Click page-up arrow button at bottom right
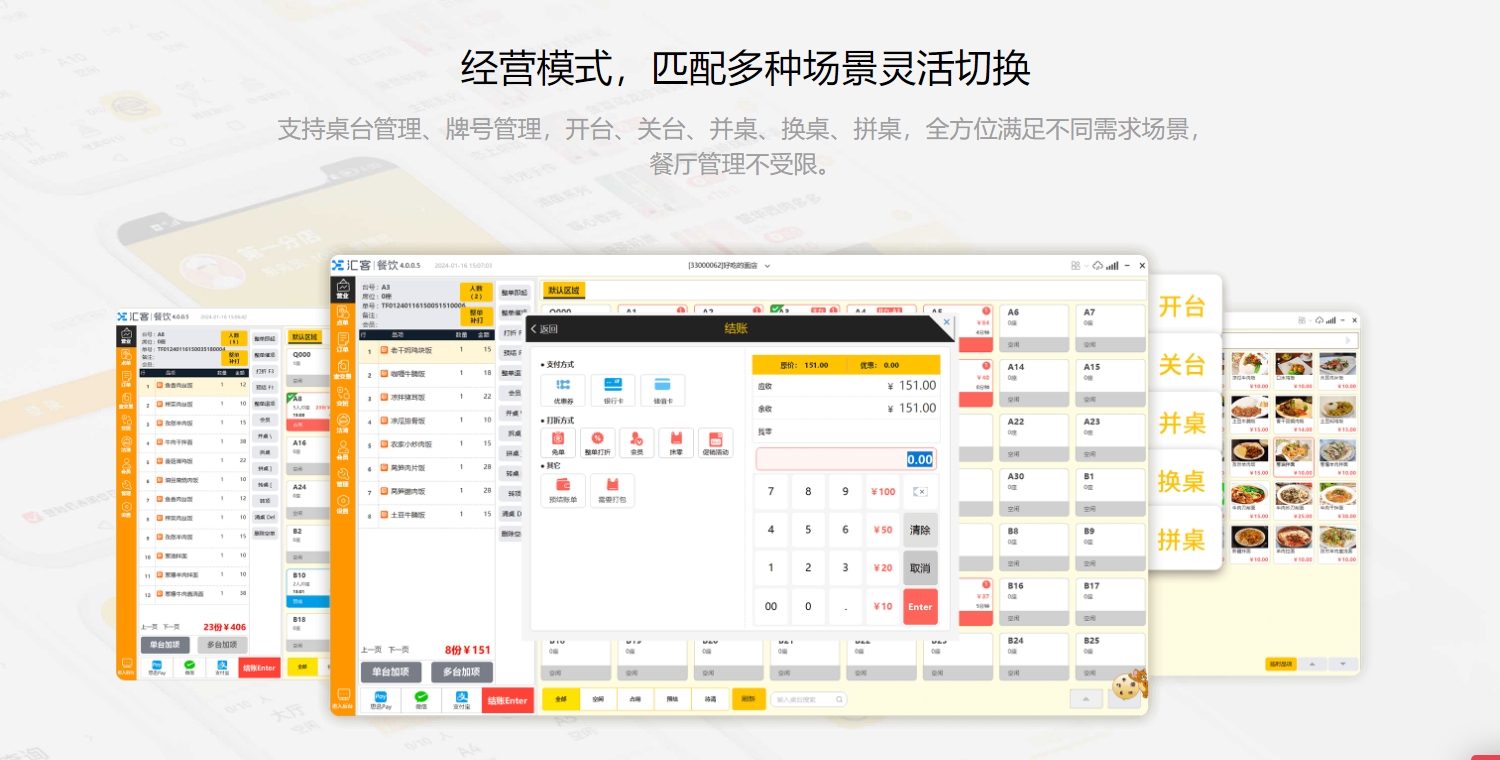Viewport: 1500px width, 760px height. click(1085, 698)
